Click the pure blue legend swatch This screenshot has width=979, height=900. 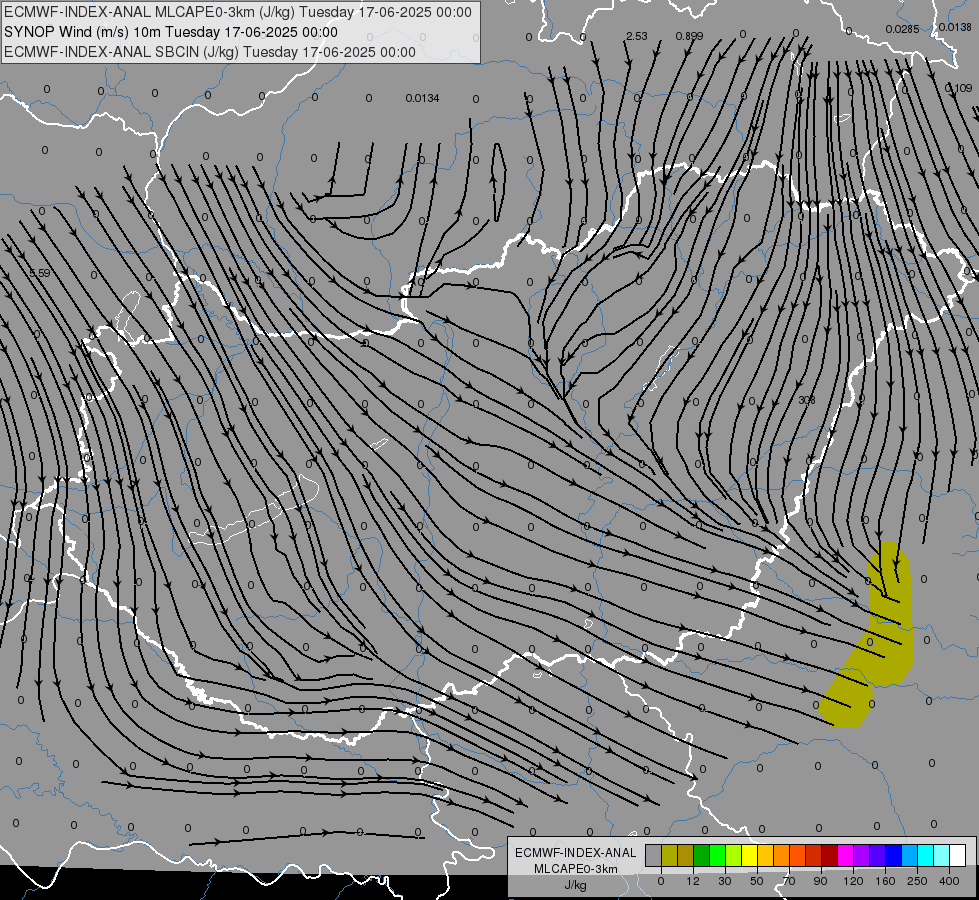click(894, 856)
